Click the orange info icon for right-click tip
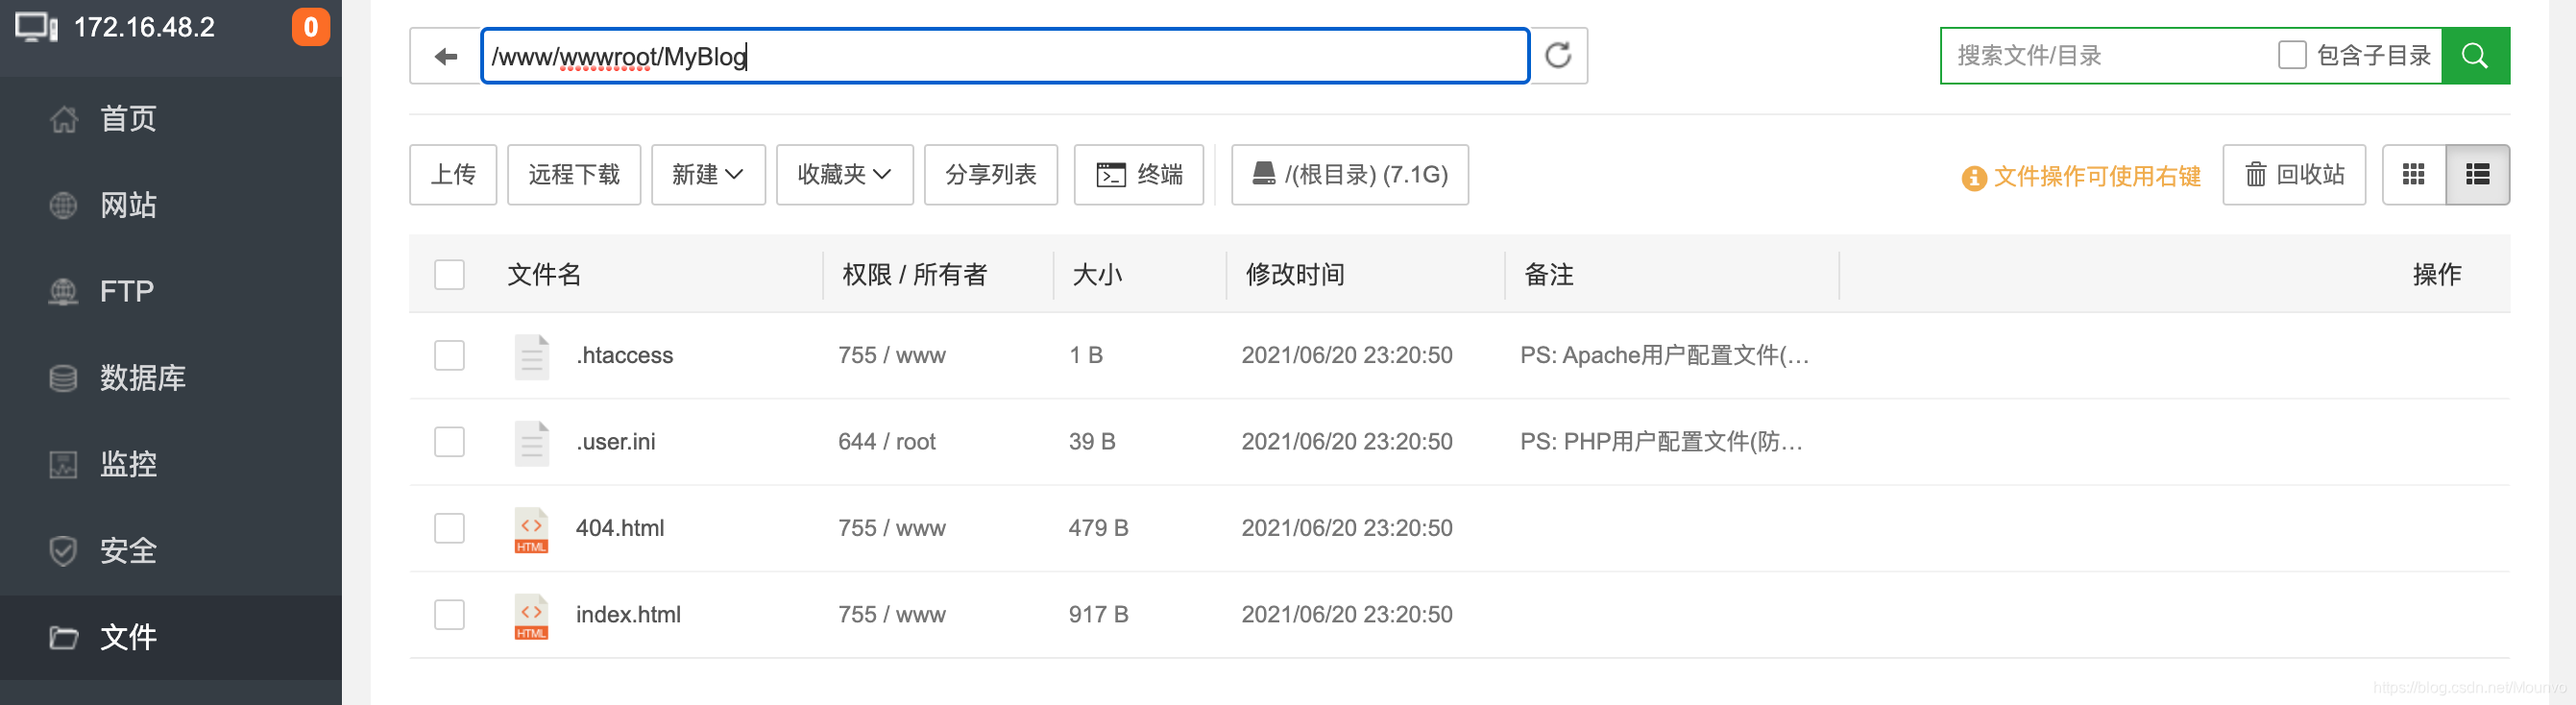The width and height of the screenshot is (2576, 705). [x=1974, y=177]
